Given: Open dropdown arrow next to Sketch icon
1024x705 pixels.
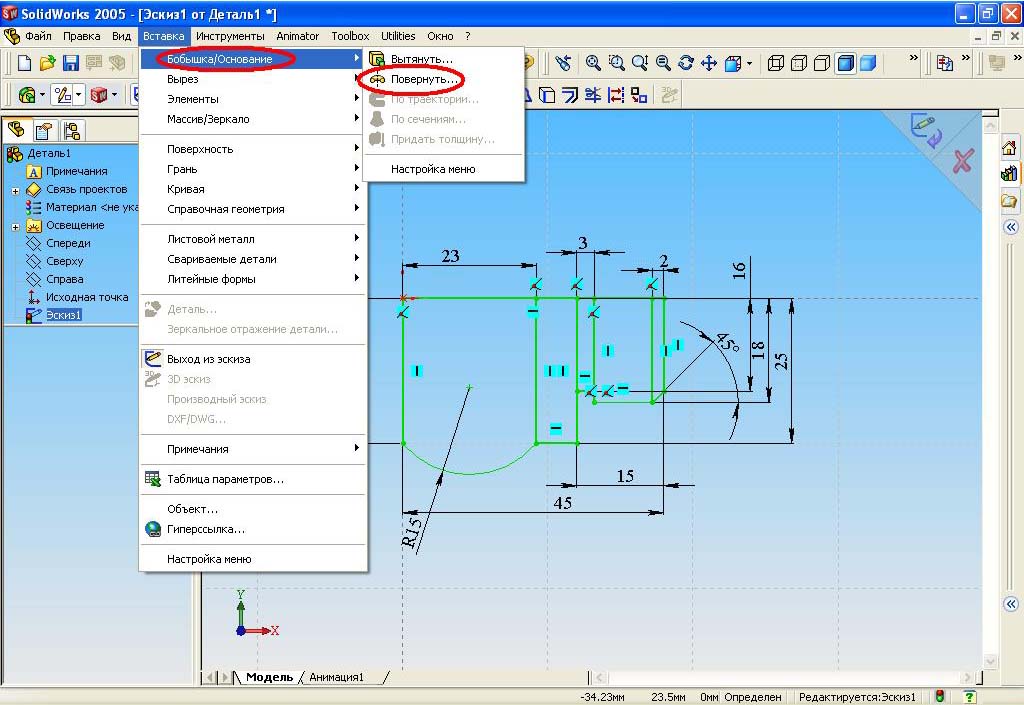Looking at the screenshot, I should pos(78,95).
